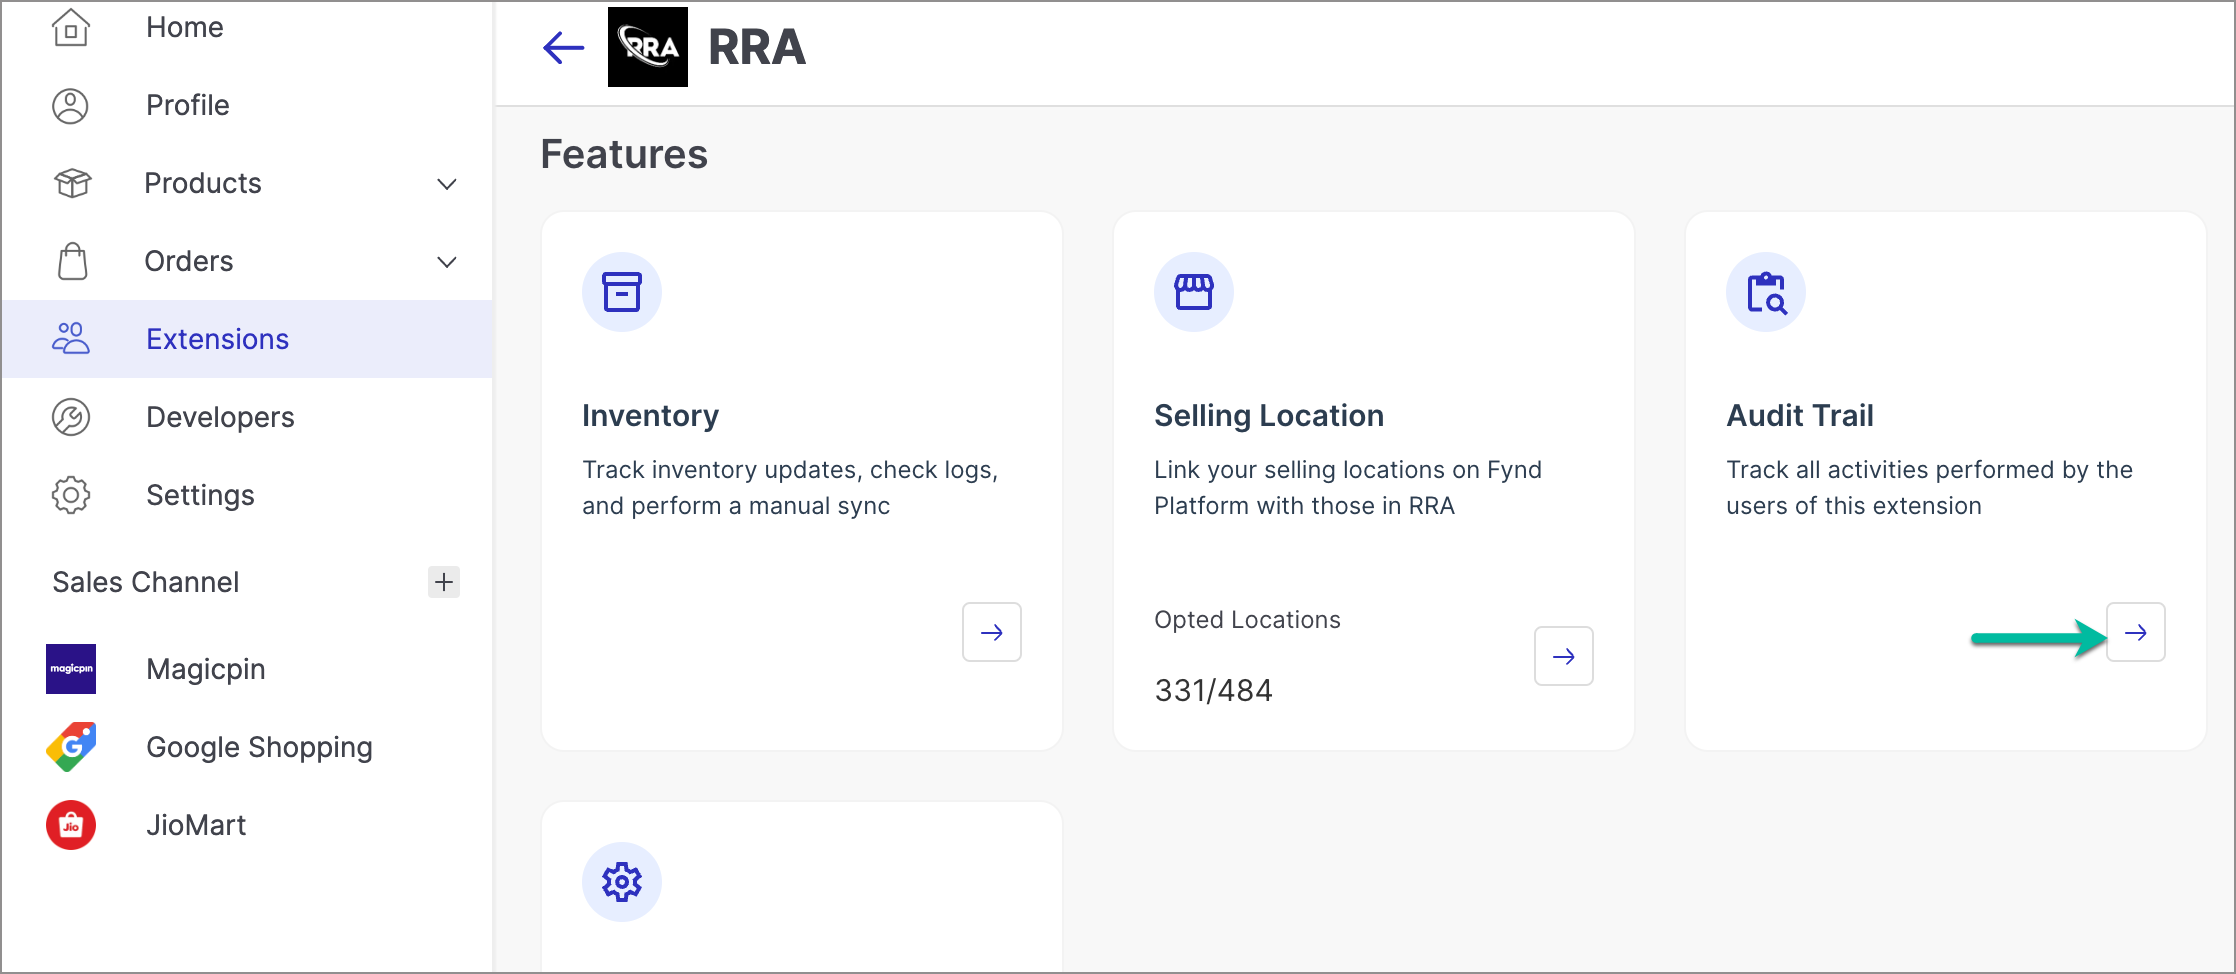Click 'Link your selling locations on Fynd' description
Viewport: 2236px width, 974px height.
point(1348,488)
